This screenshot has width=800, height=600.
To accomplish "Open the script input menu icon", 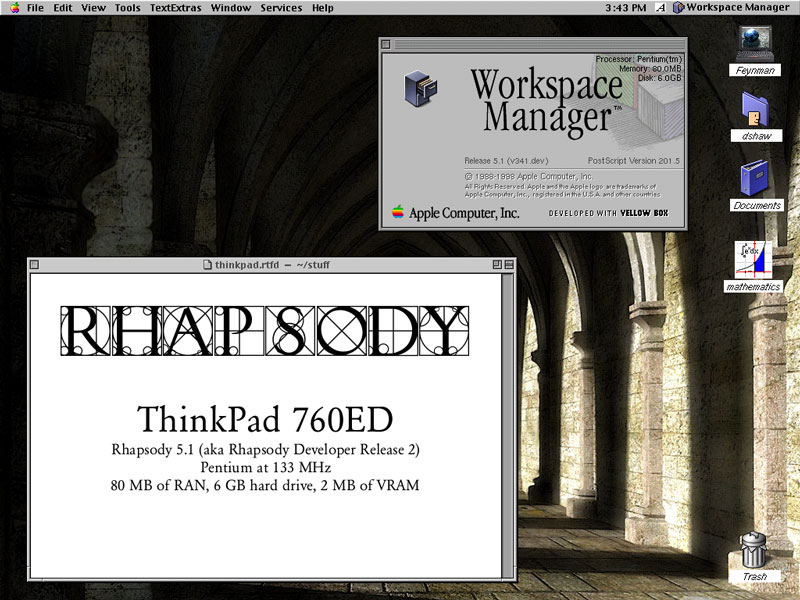I will tap(661, 8).
